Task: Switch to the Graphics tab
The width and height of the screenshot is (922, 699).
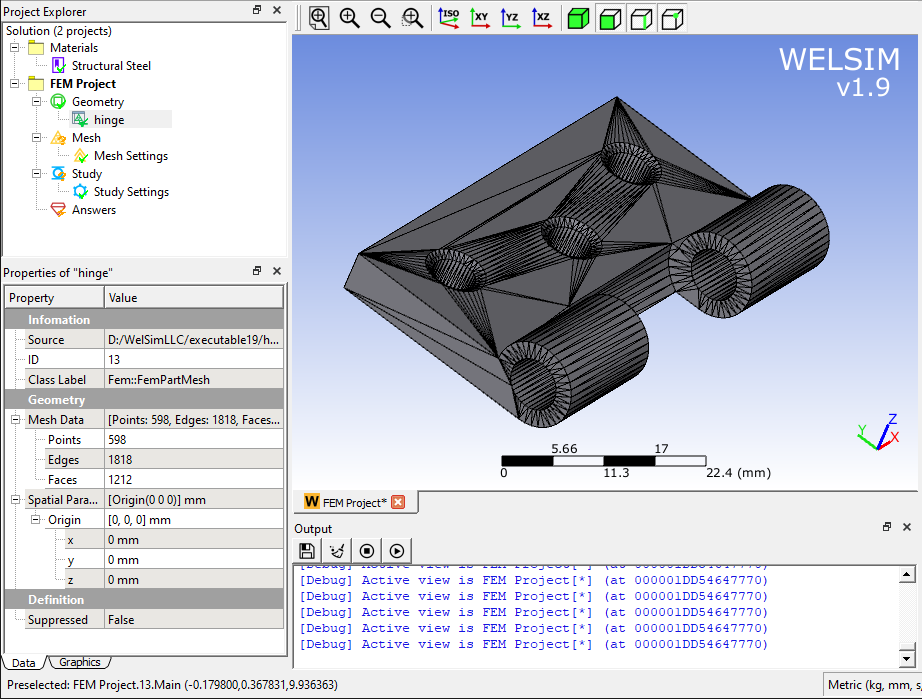Action: point(79,662)
